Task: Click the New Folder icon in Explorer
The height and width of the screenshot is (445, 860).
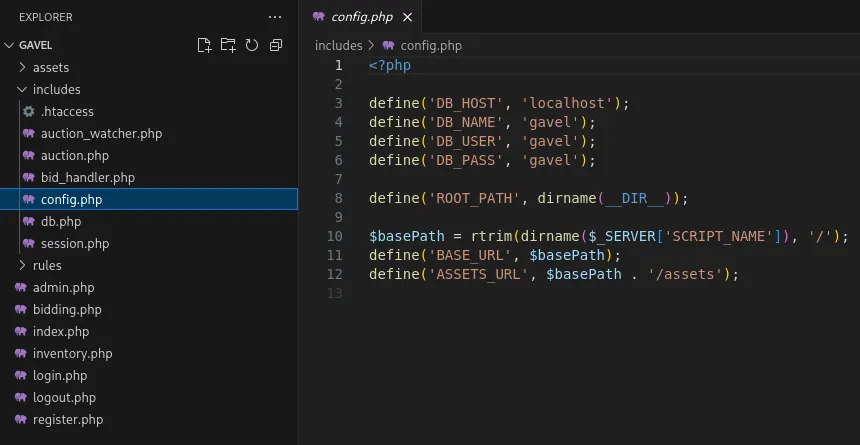Action: click(x=228, y=45)
